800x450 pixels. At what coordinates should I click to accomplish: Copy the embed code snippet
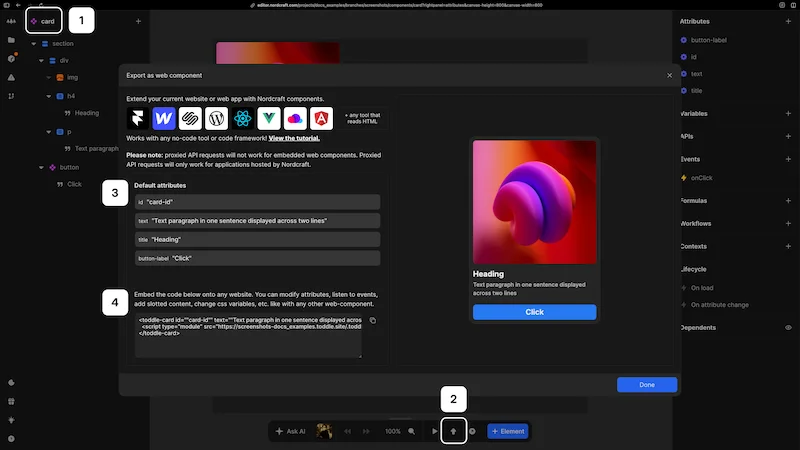[373, 320]
